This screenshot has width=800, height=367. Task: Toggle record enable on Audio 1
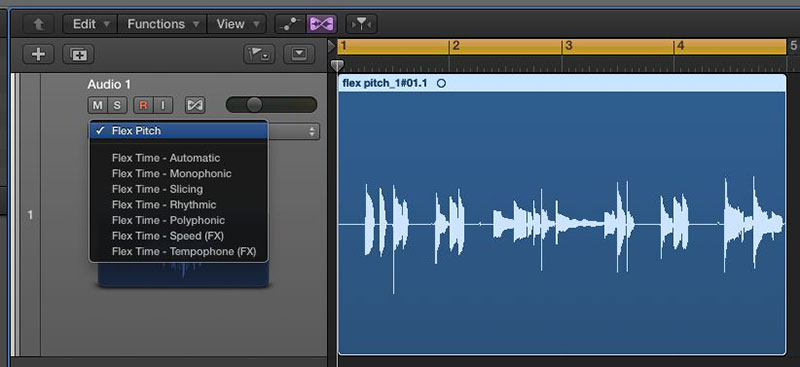point(143,106)
